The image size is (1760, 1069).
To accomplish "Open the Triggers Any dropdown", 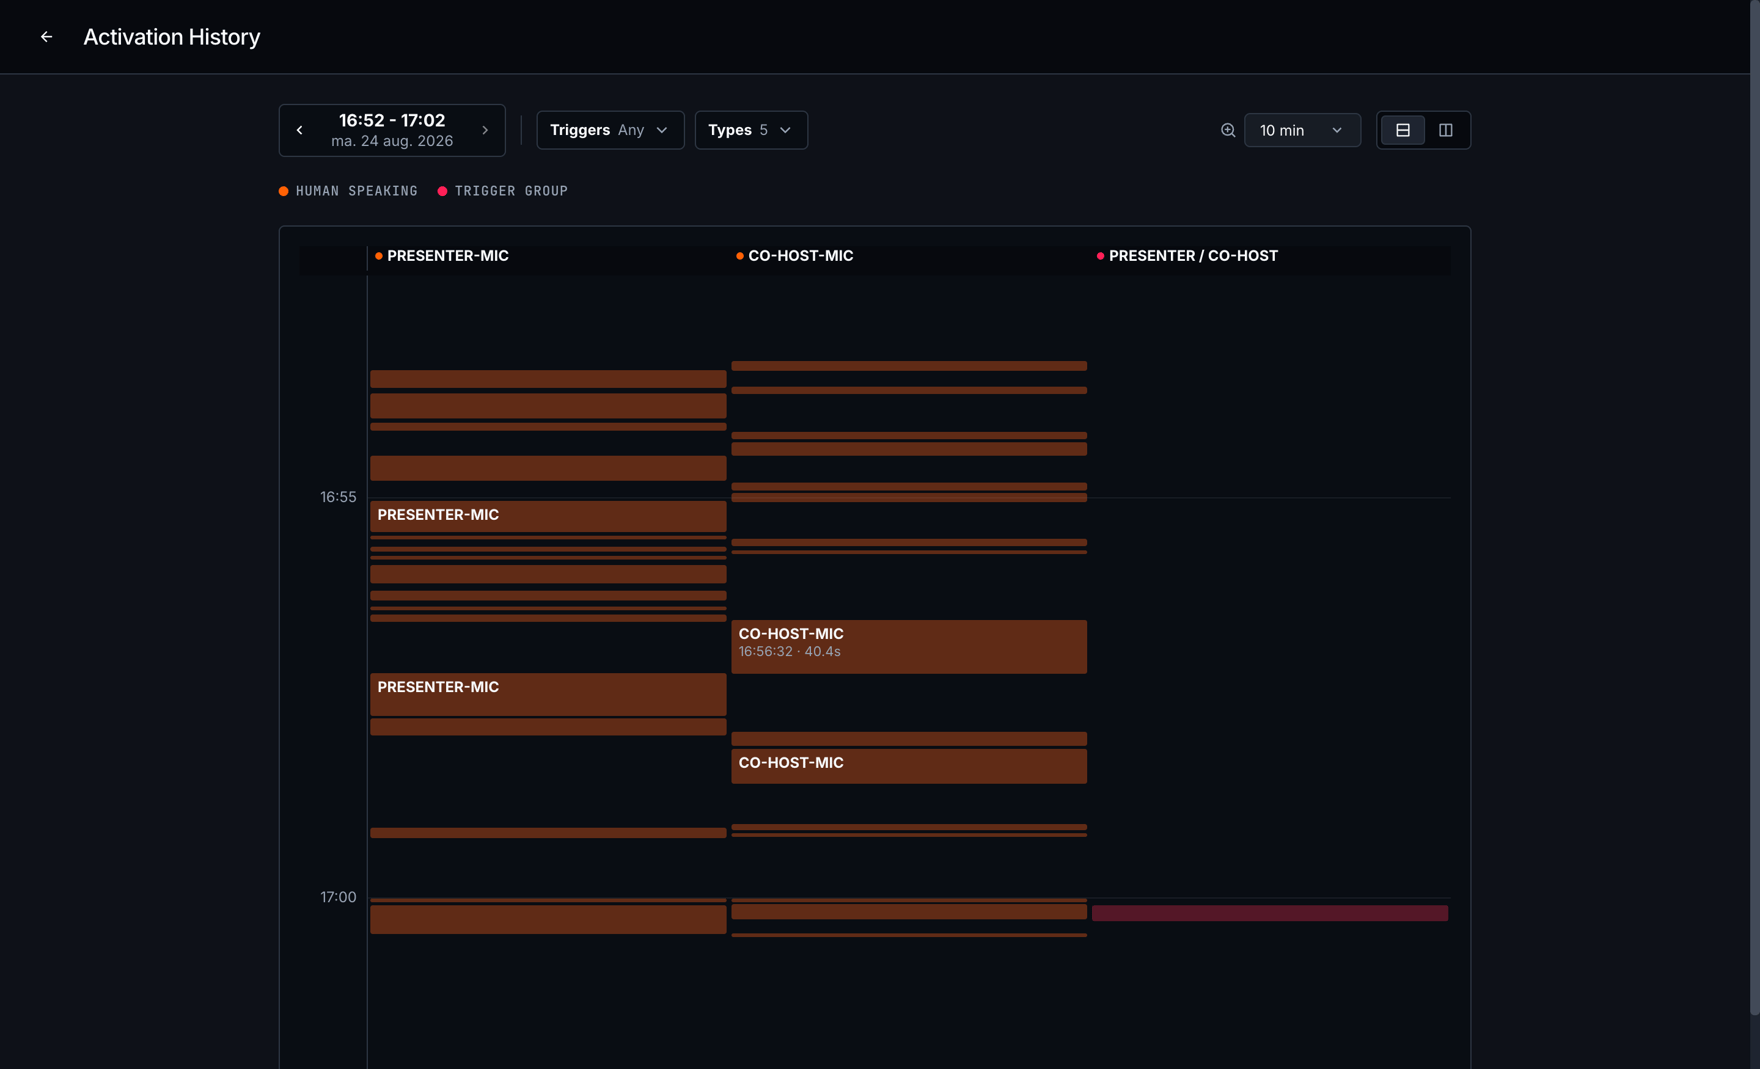I will click(610, 130).
